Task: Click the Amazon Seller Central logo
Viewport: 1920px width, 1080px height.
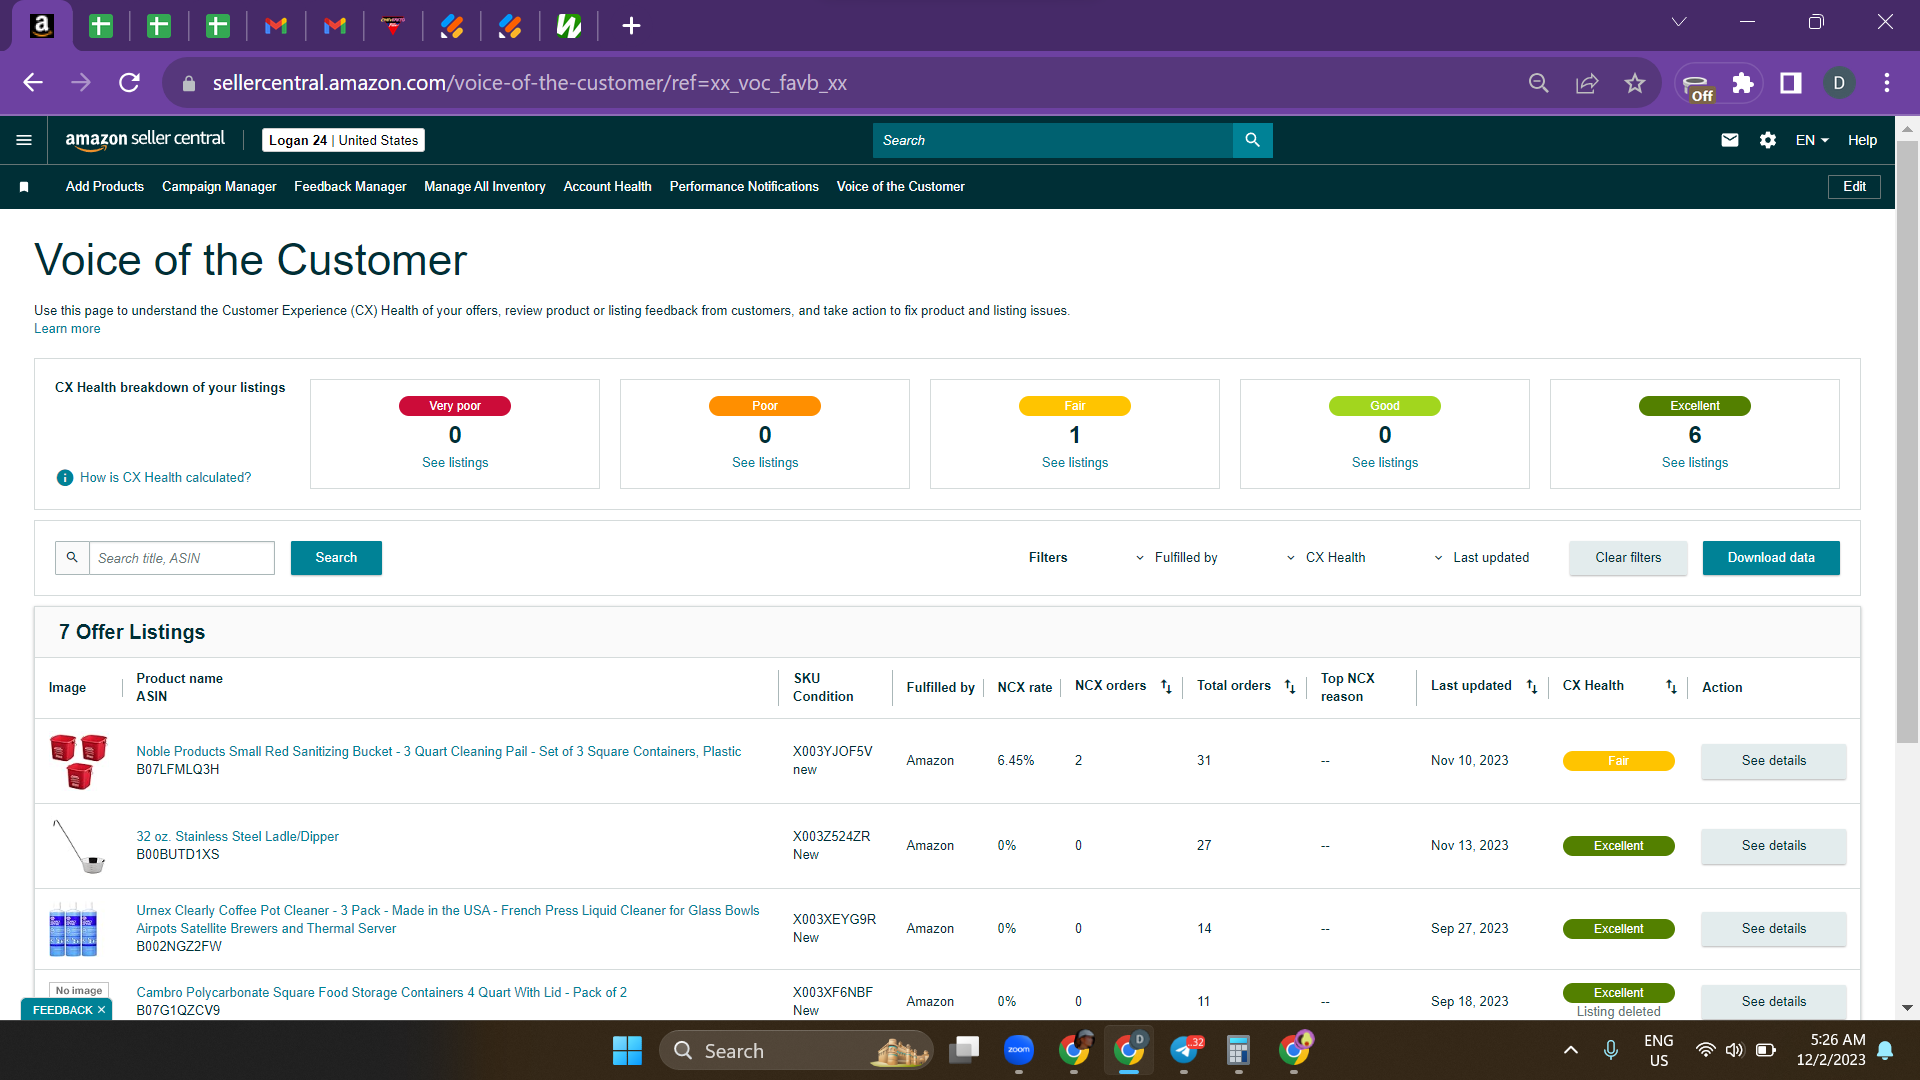Action: coord(145,140)
